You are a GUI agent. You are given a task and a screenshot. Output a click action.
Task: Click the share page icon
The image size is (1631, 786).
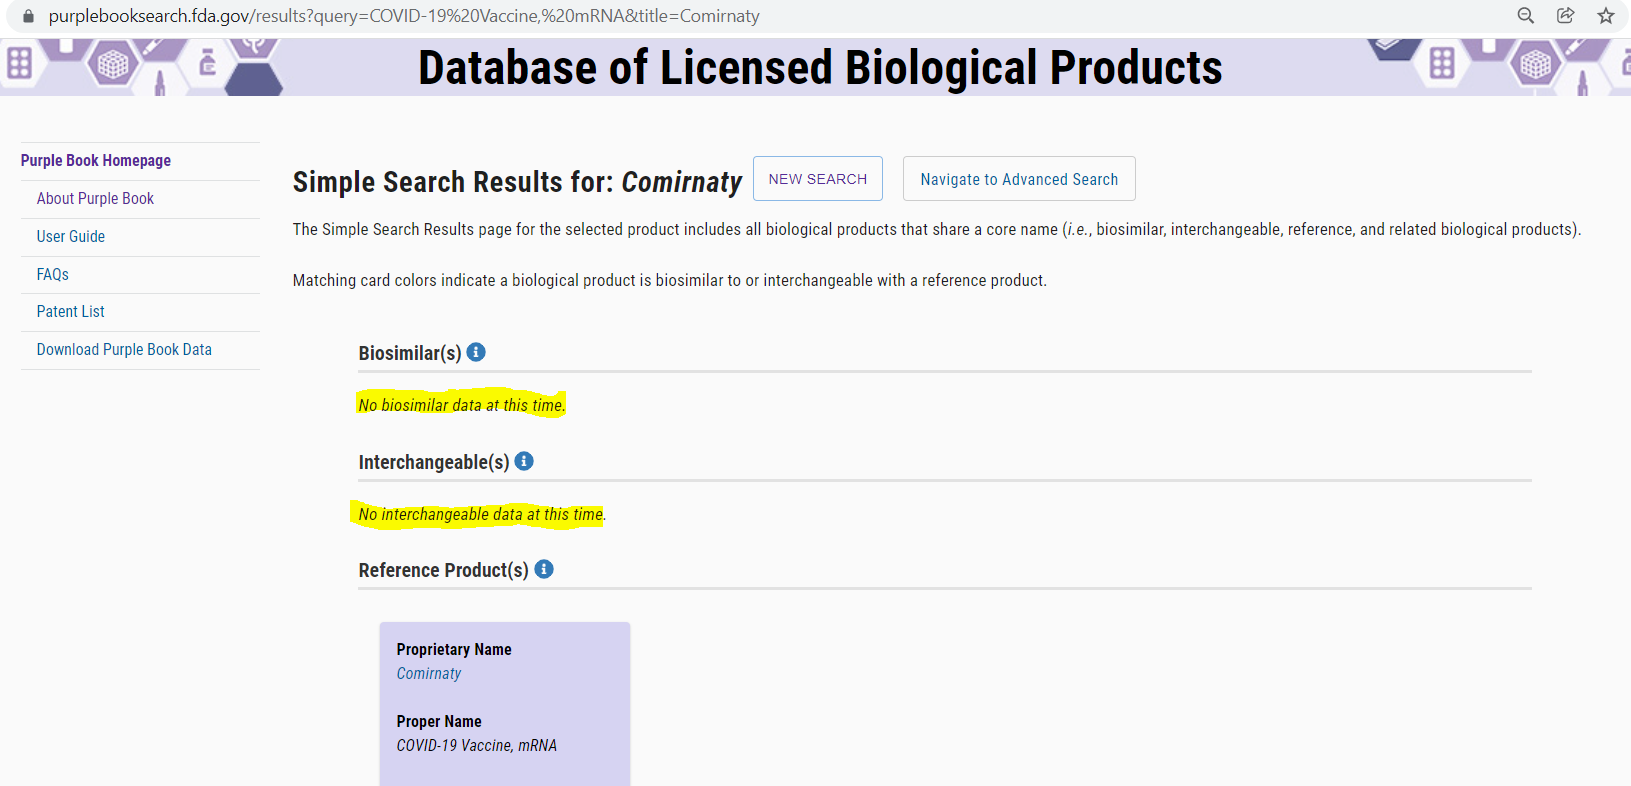pyautogui.click(x=1565, y=16)
